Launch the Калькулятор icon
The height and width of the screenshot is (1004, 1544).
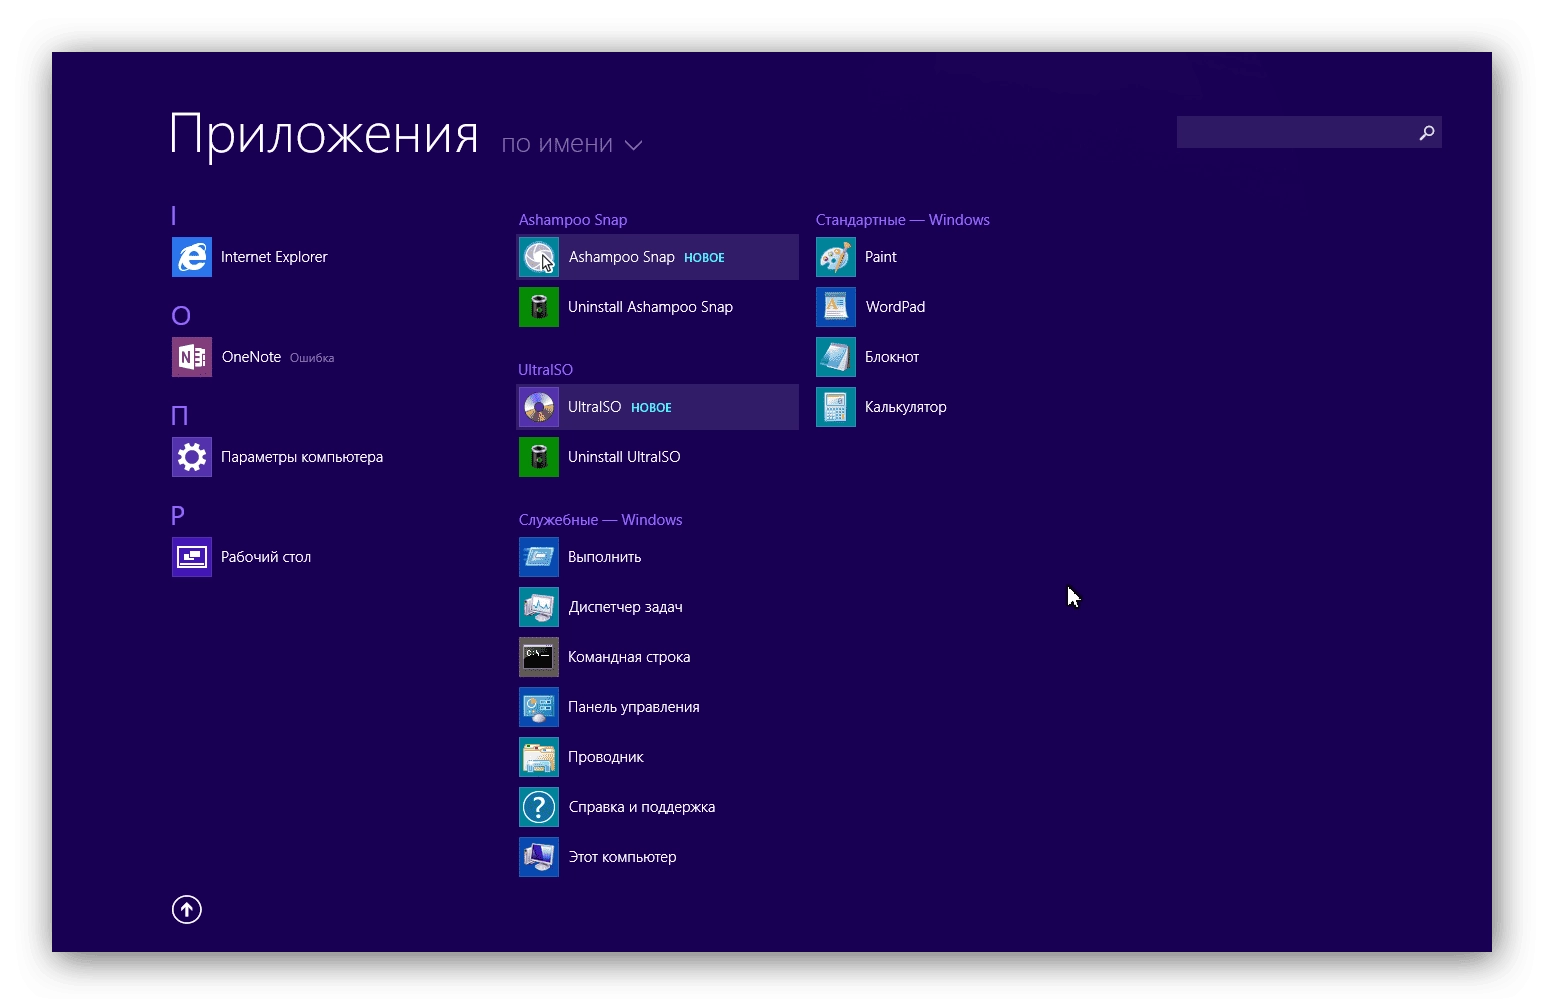(x=836, y=407)
